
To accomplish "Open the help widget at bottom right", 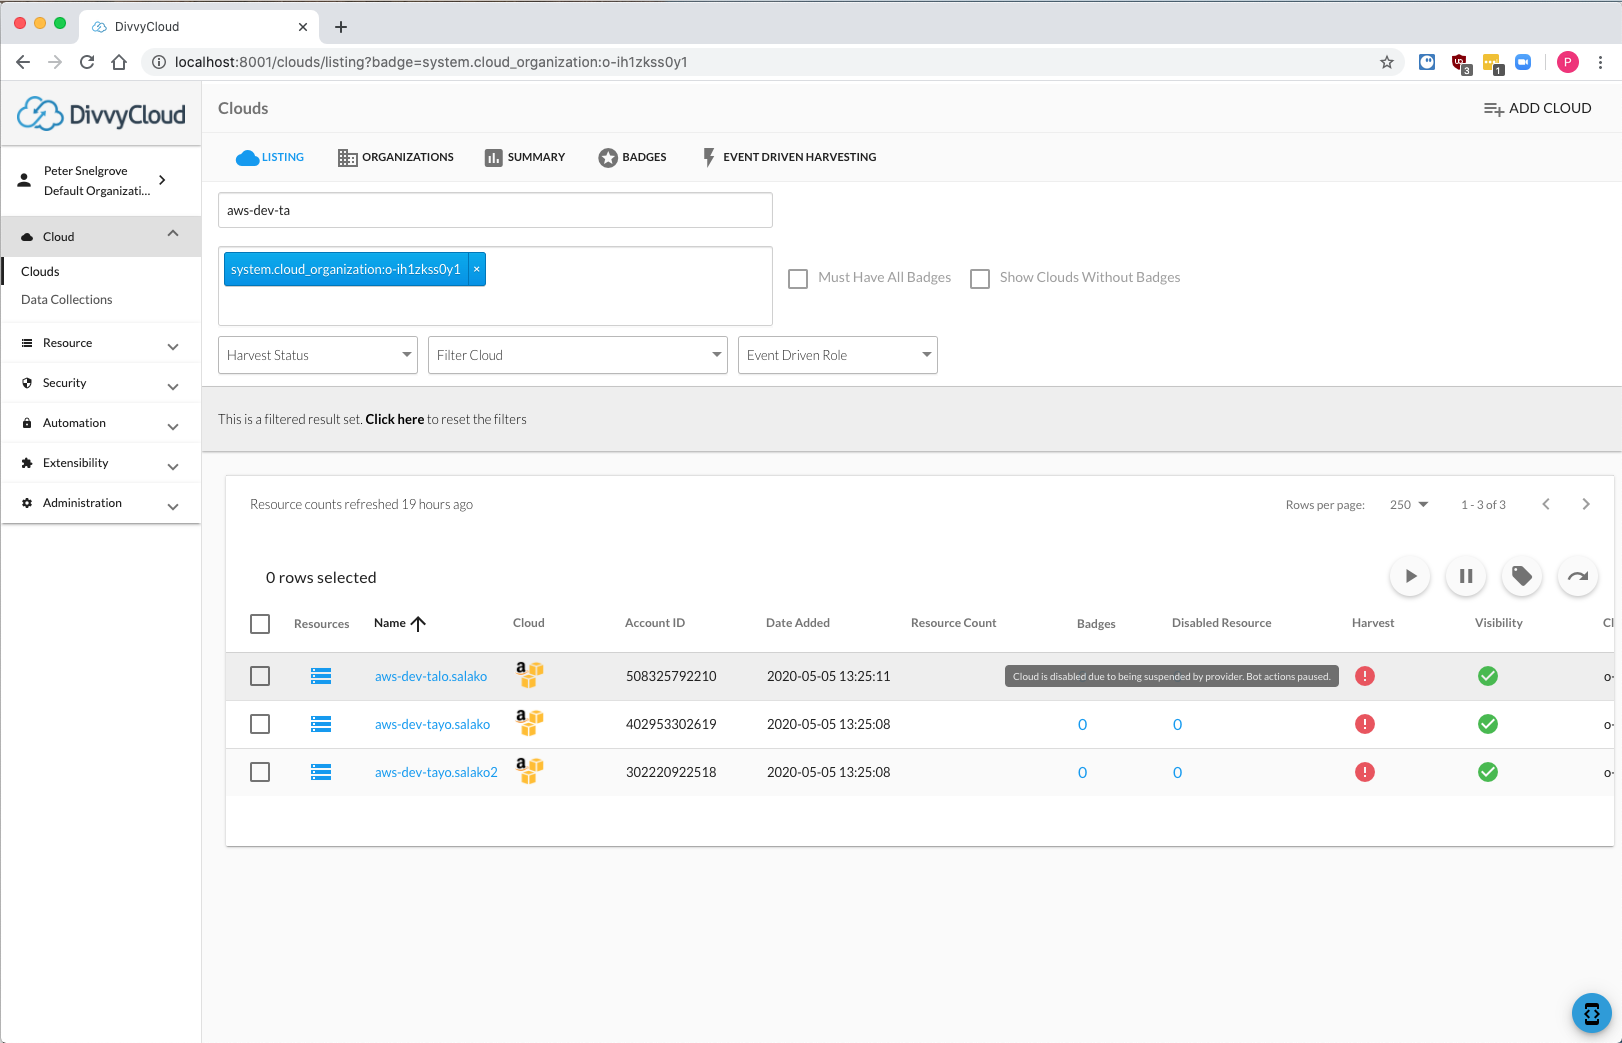I will pos(1592,1013).
